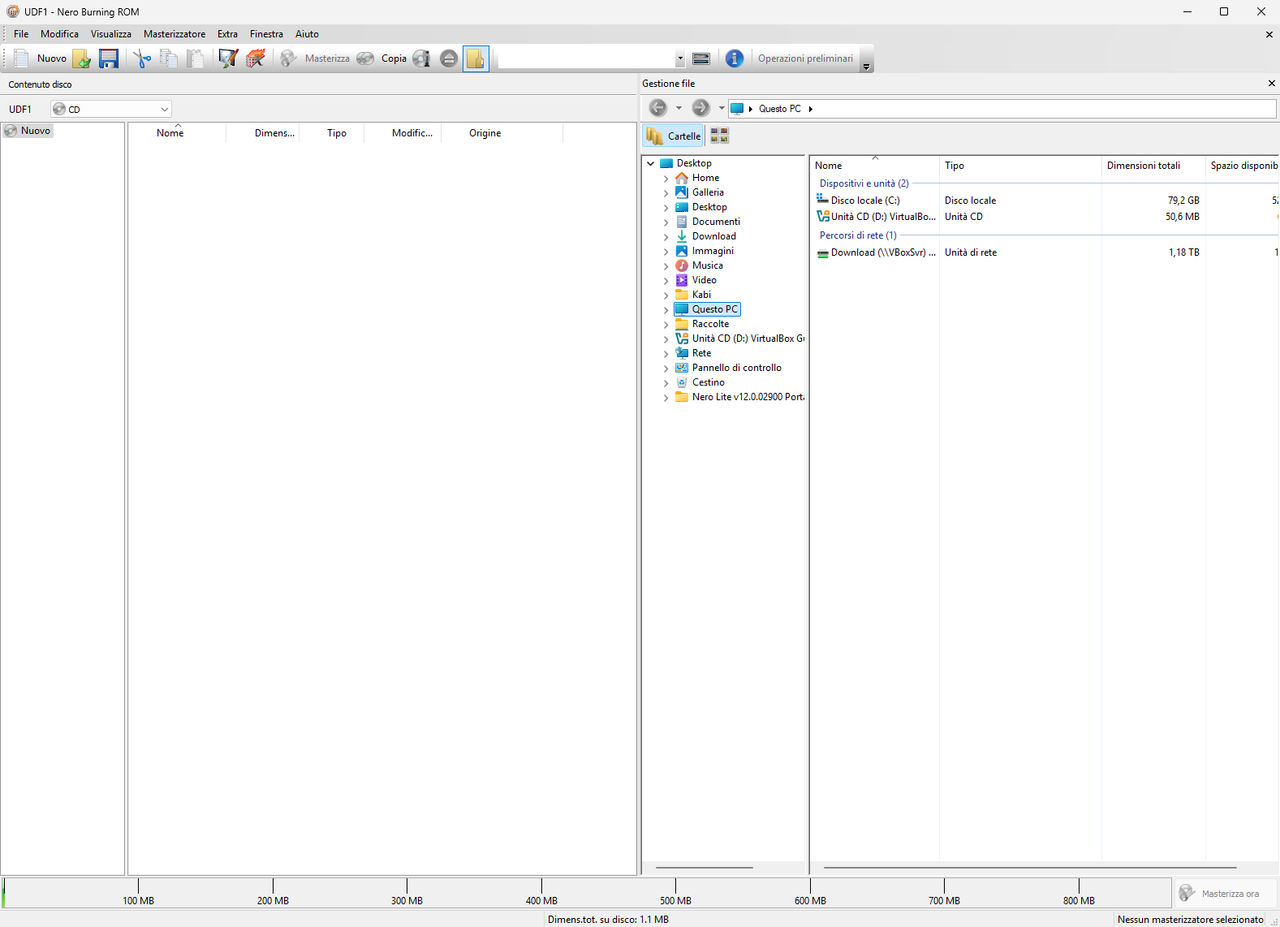
Task: Select Video in the folder tree
Action: pyautogui.click(x=704, y=280)
